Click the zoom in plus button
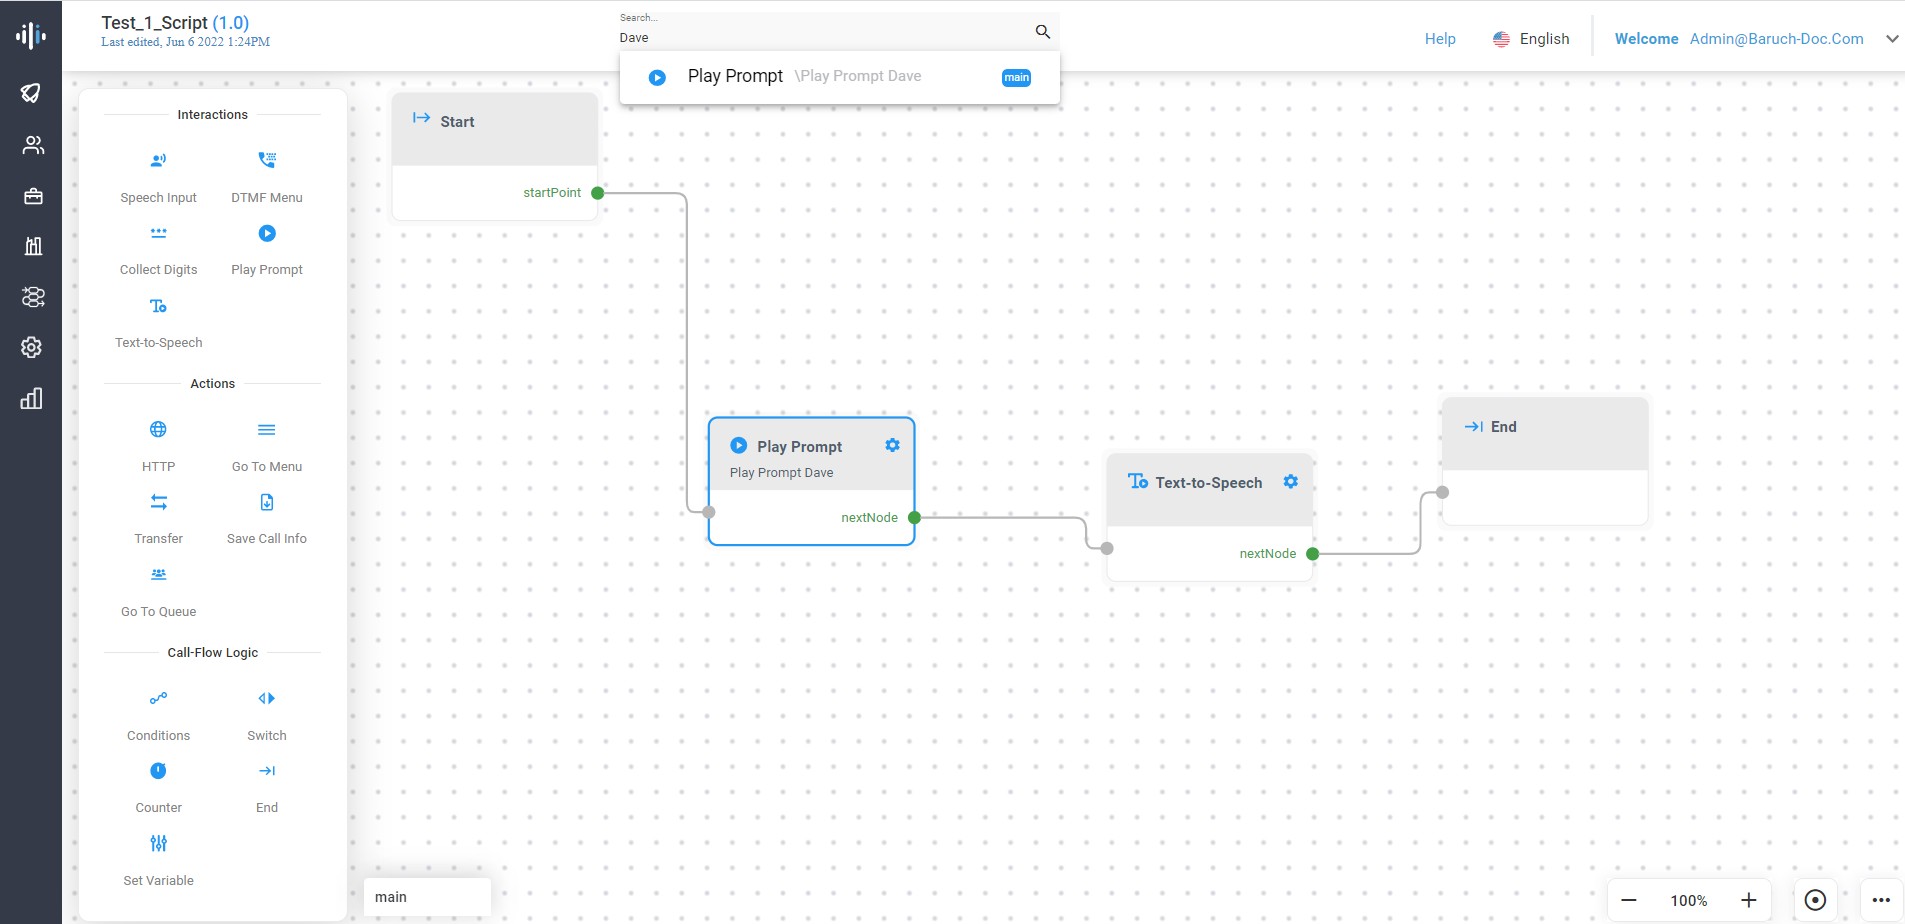This screenshot has width=1905, height=924. tap(1748, 900)
